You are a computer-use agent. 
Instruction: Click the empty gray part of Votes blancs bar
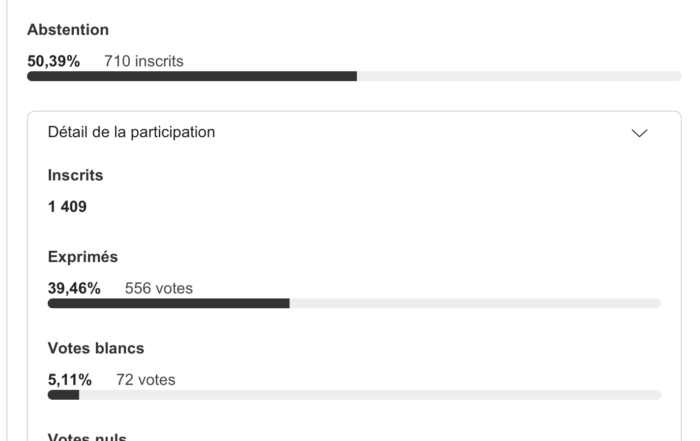(x=370, y=394)
